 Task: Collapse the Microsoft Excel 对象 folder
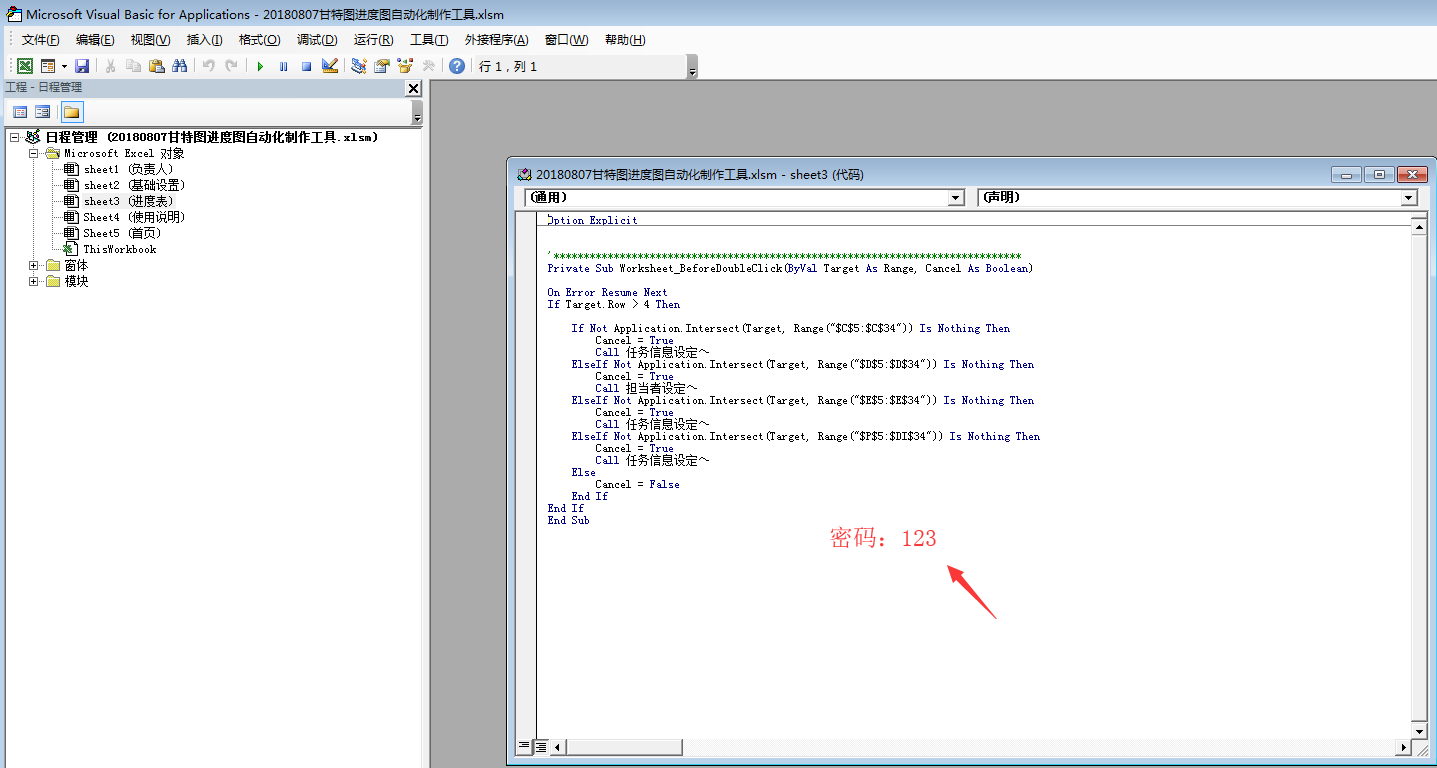pyautogui.click(x=34, y=153)
